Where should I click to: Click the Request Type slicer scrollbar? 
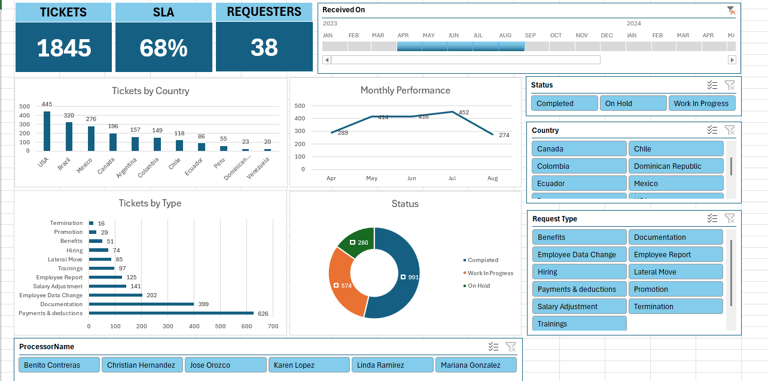(x=731, y=273)
